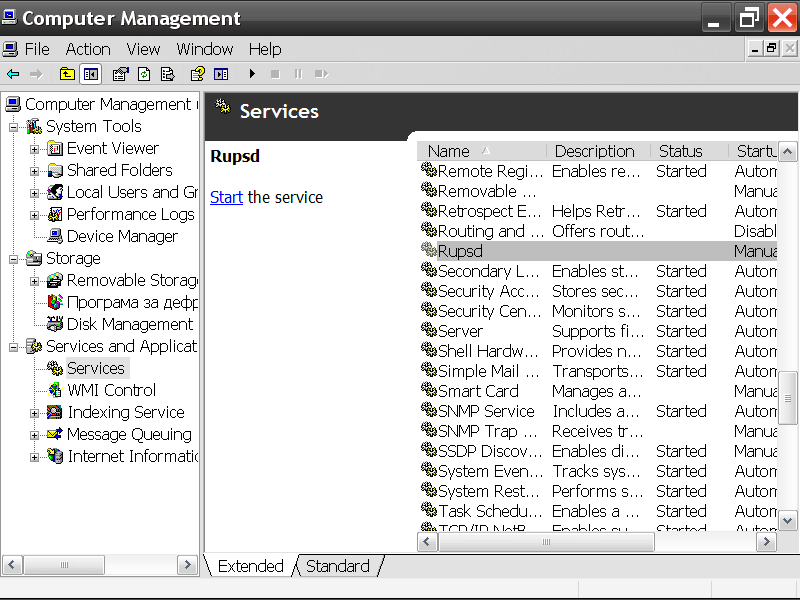Expand the Removable Storage branch
This screenshot has height=600, width=800.
pyautogui.click(x=34, y=281)
